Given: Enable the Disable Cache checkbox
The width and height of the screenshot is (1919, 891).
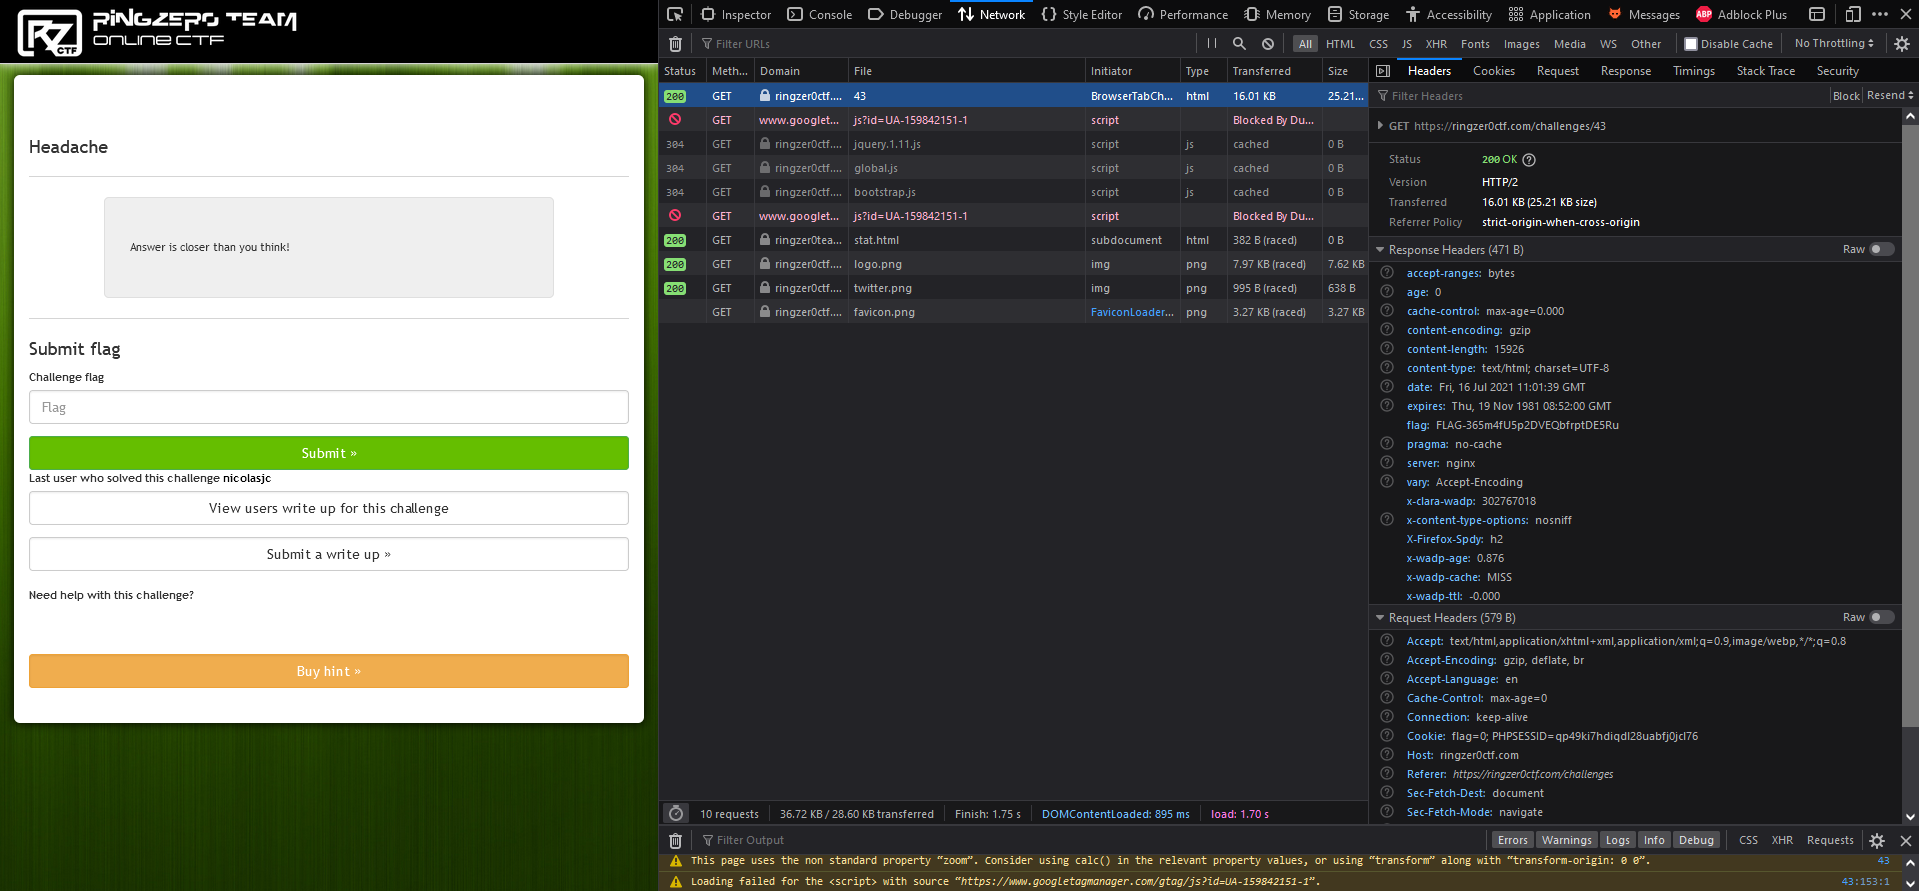Looking at the screenshot, I should [x=1691, y=44].
